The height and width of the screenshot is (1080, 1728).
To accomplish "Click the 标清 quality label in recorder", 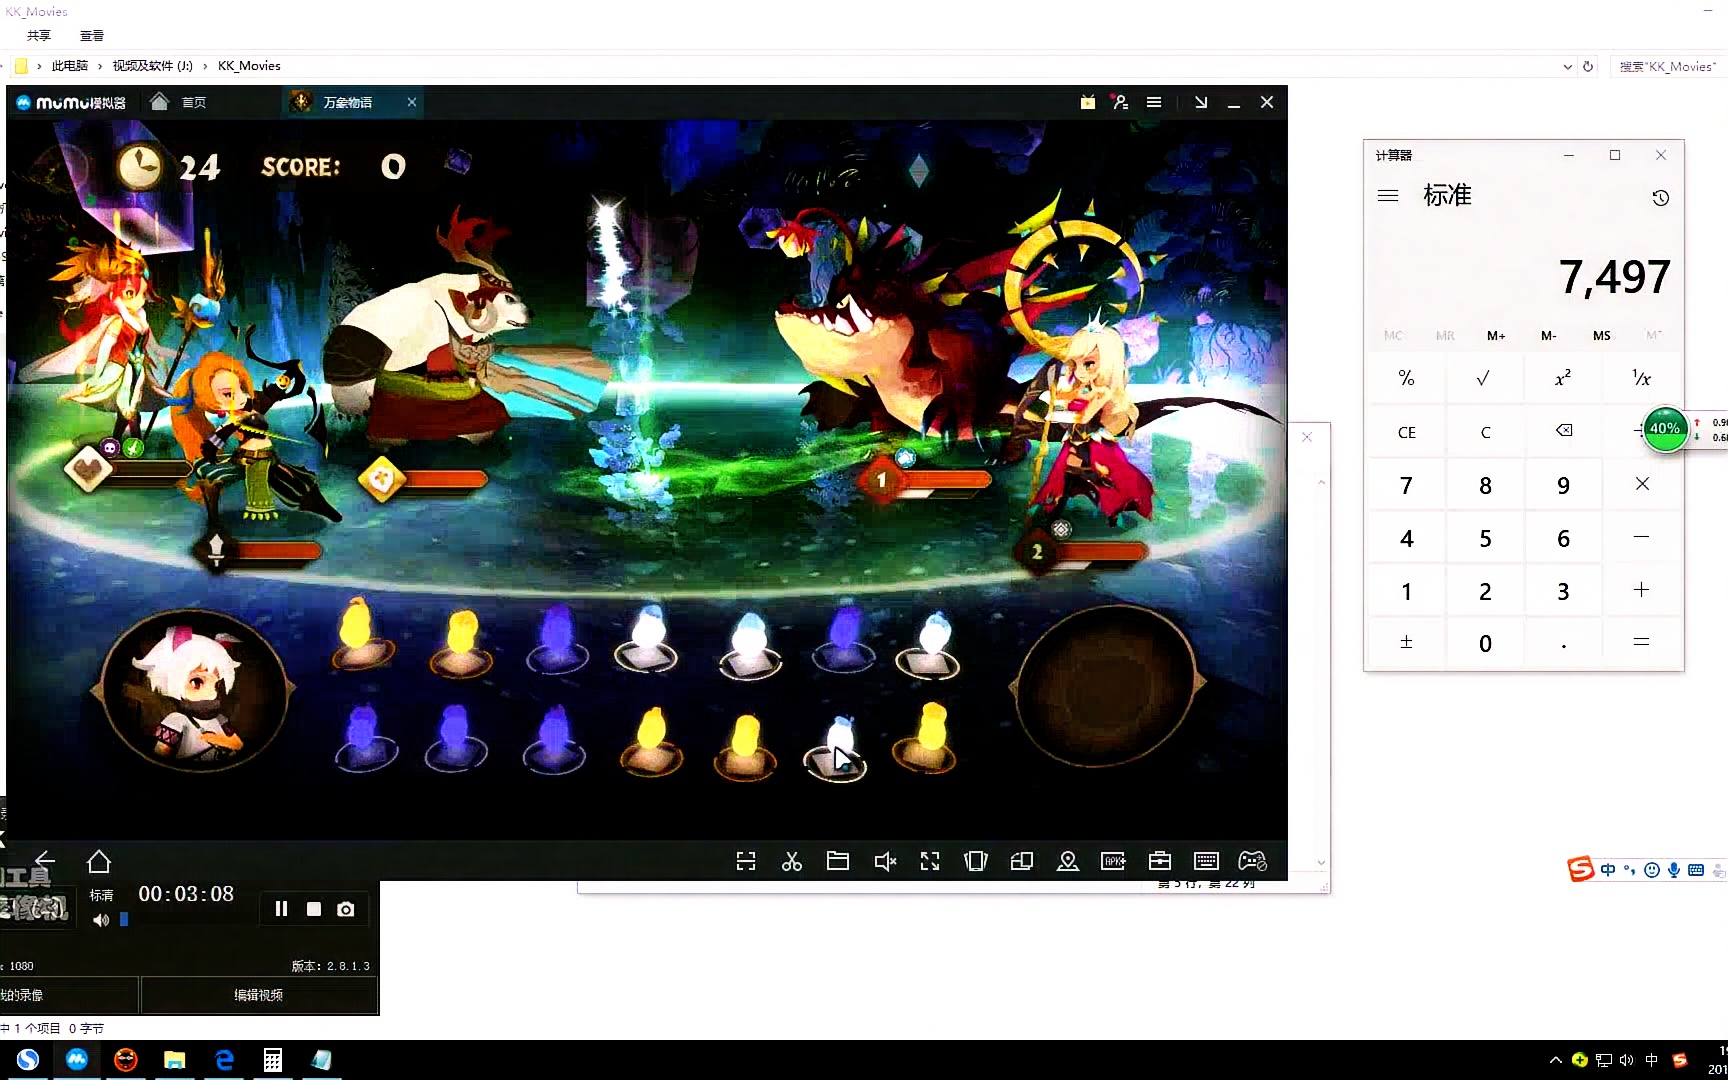I will tap(101, 895).
